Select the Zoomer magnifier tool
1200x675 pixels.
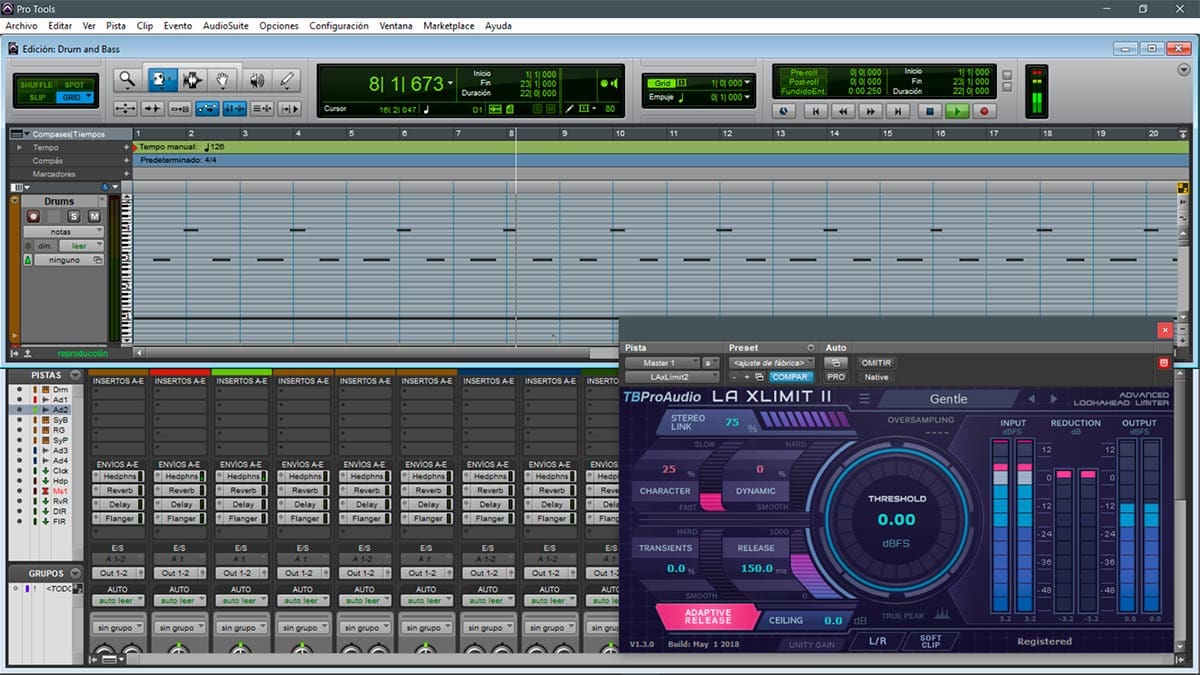pyautogui.click(x=126, y=80)
